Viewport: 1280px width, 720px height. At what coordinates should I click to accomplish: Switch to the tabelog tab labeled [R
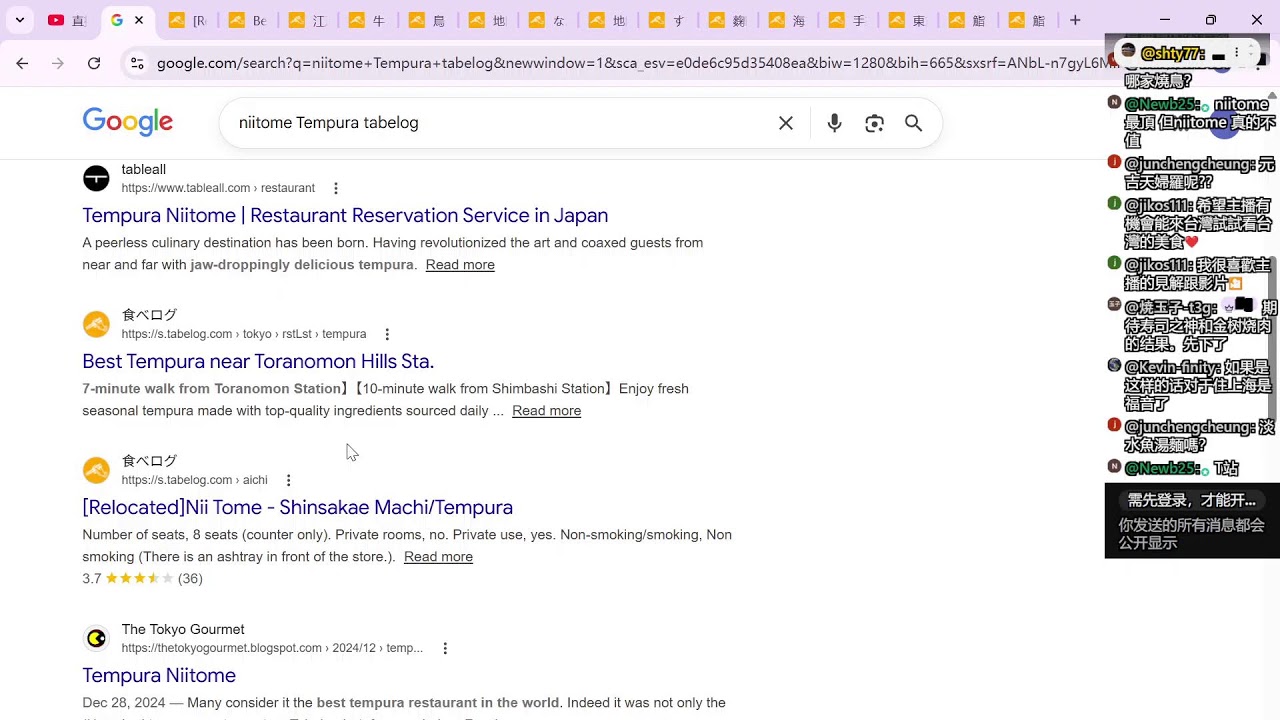tap(187, 20)
